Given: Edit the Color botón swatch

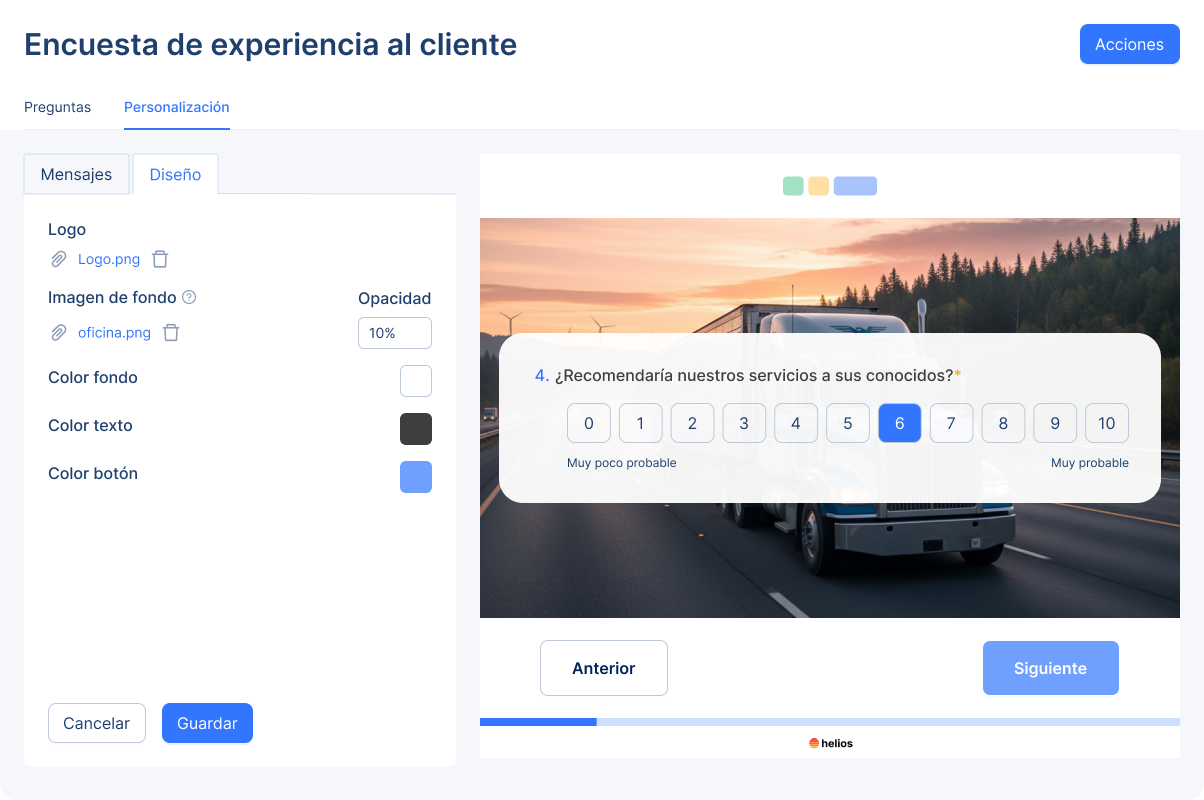Looking at the screenshot, I should pyautogui.click(x=415, y=477).
